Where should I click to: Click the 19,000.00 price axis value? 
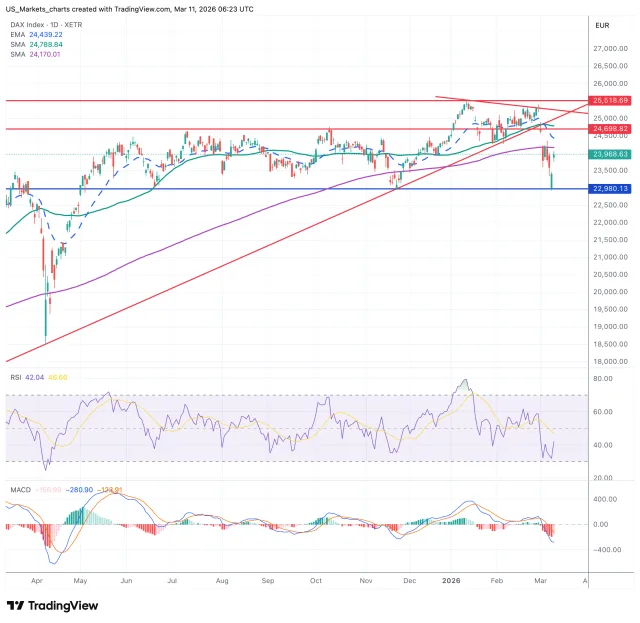click(610, 327)
